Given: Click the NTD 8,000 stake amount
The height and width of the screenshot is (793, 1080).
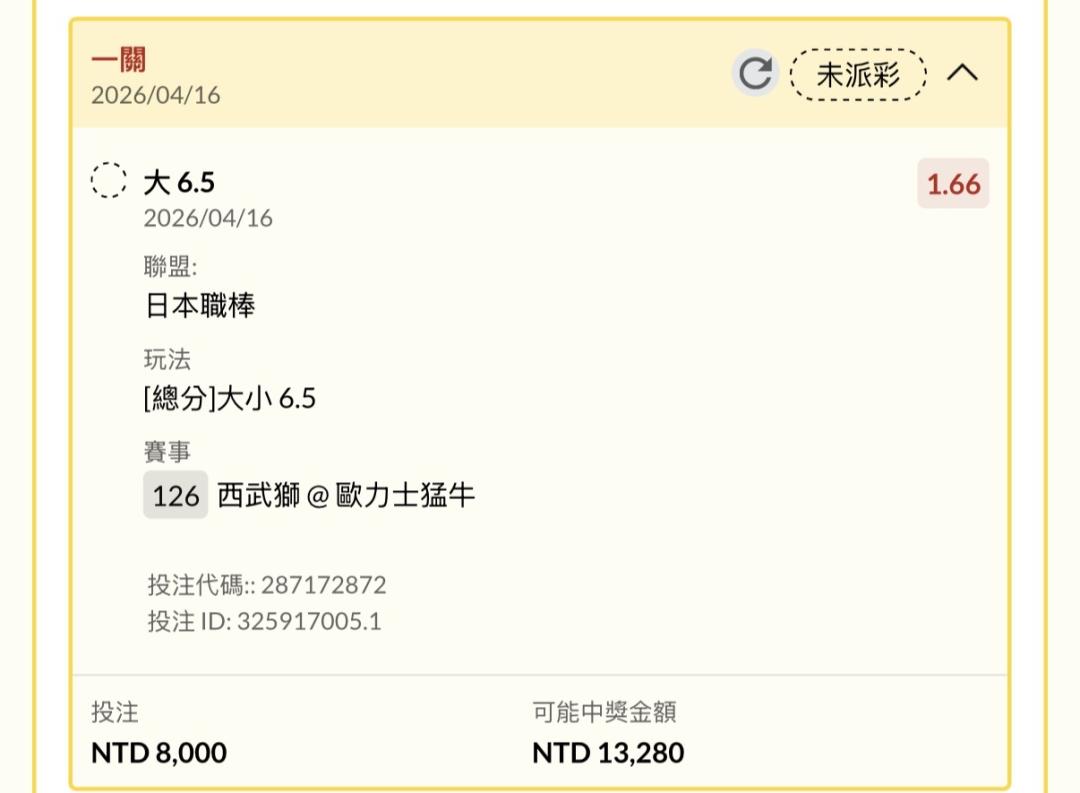Looking at the screenshot, I should pos(159,752).
